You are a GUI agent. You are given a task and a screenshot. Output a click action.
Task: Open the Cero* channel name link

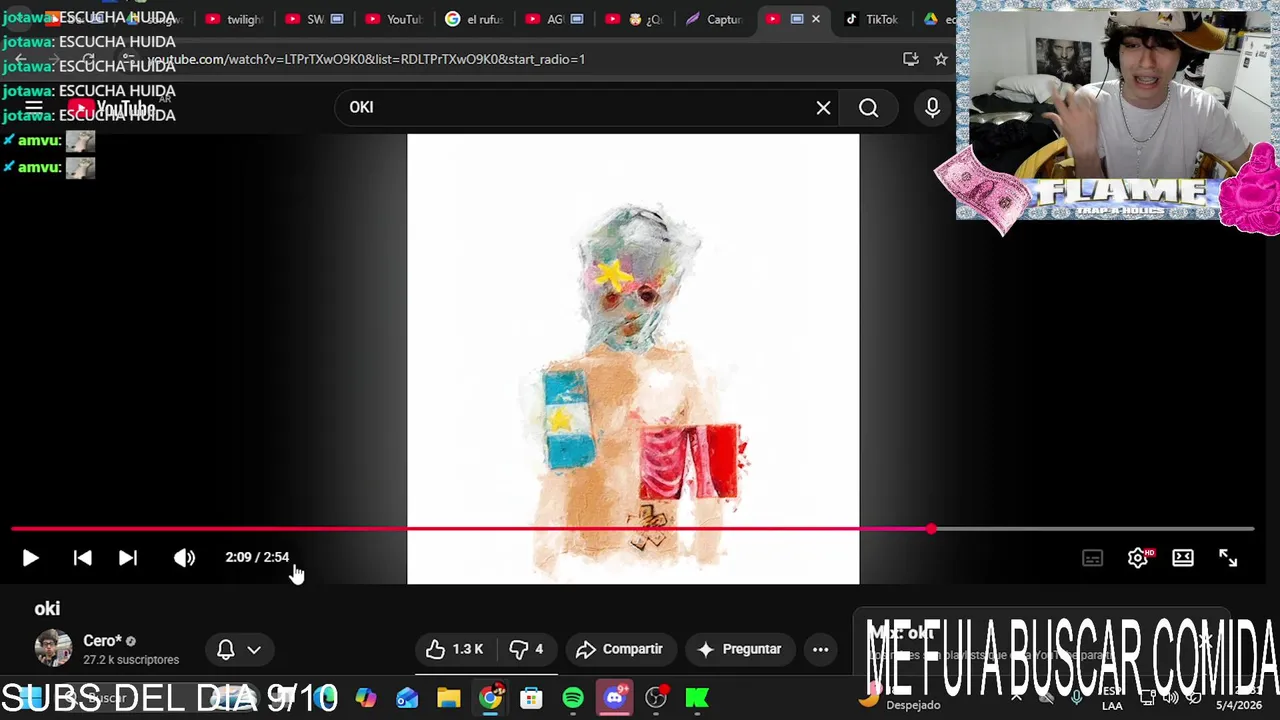102,641
